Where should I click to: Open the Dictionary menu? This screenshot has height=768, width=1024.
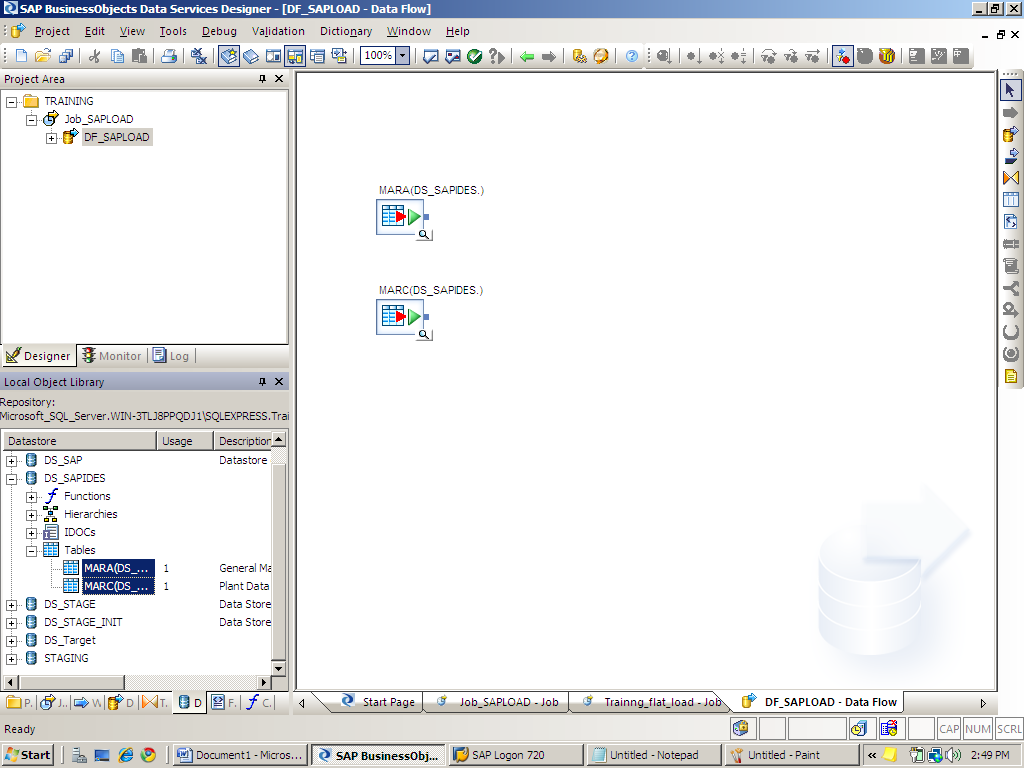(345, 31)
